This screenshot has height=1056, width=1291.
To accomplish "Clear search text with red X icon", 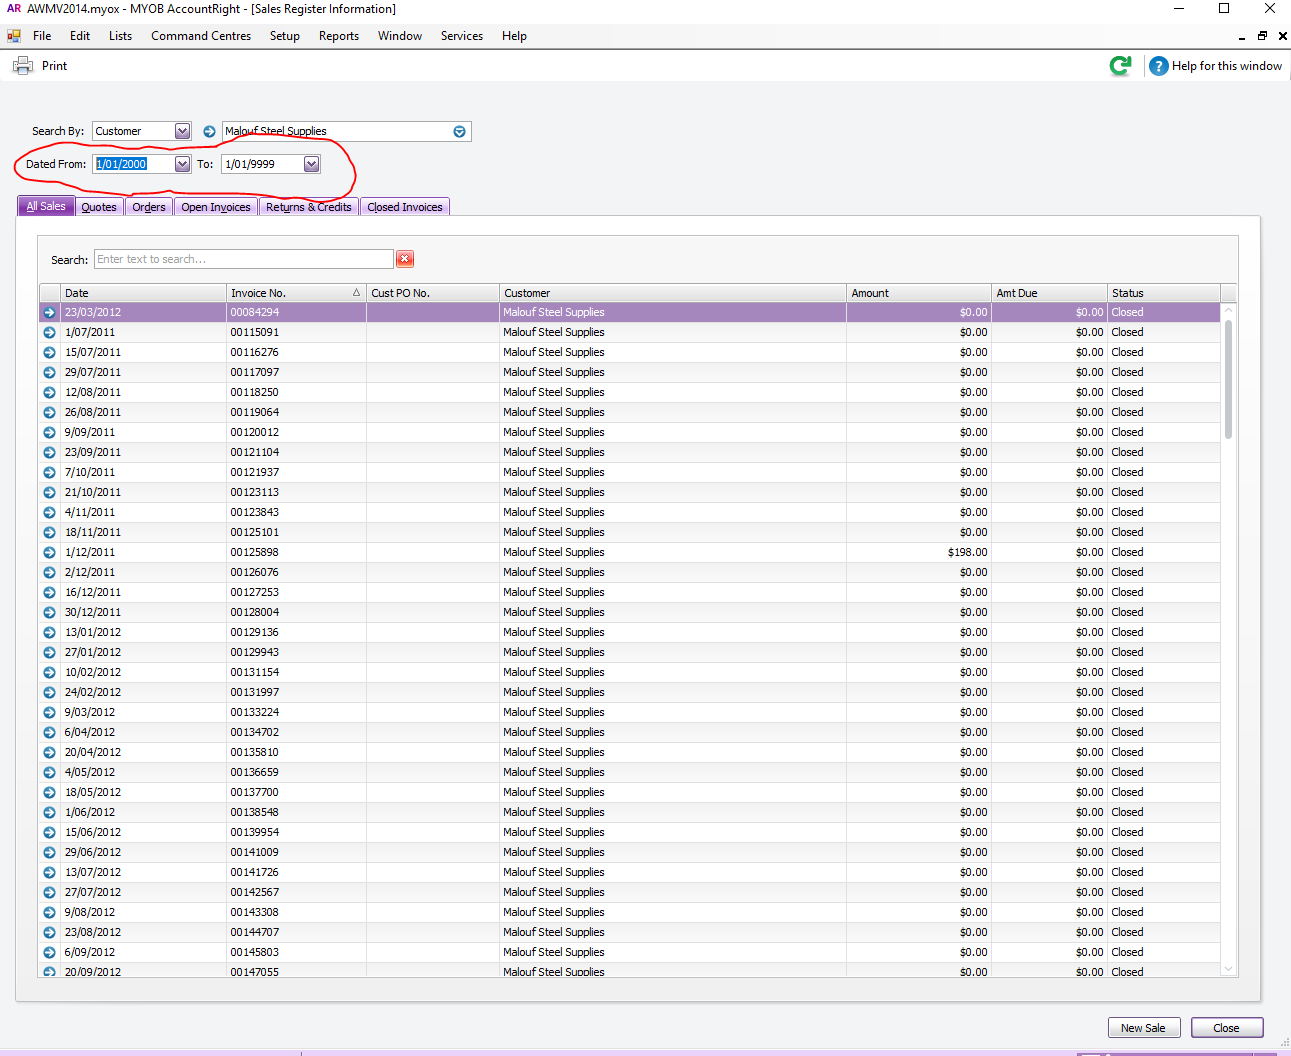I will pos(405,259).
